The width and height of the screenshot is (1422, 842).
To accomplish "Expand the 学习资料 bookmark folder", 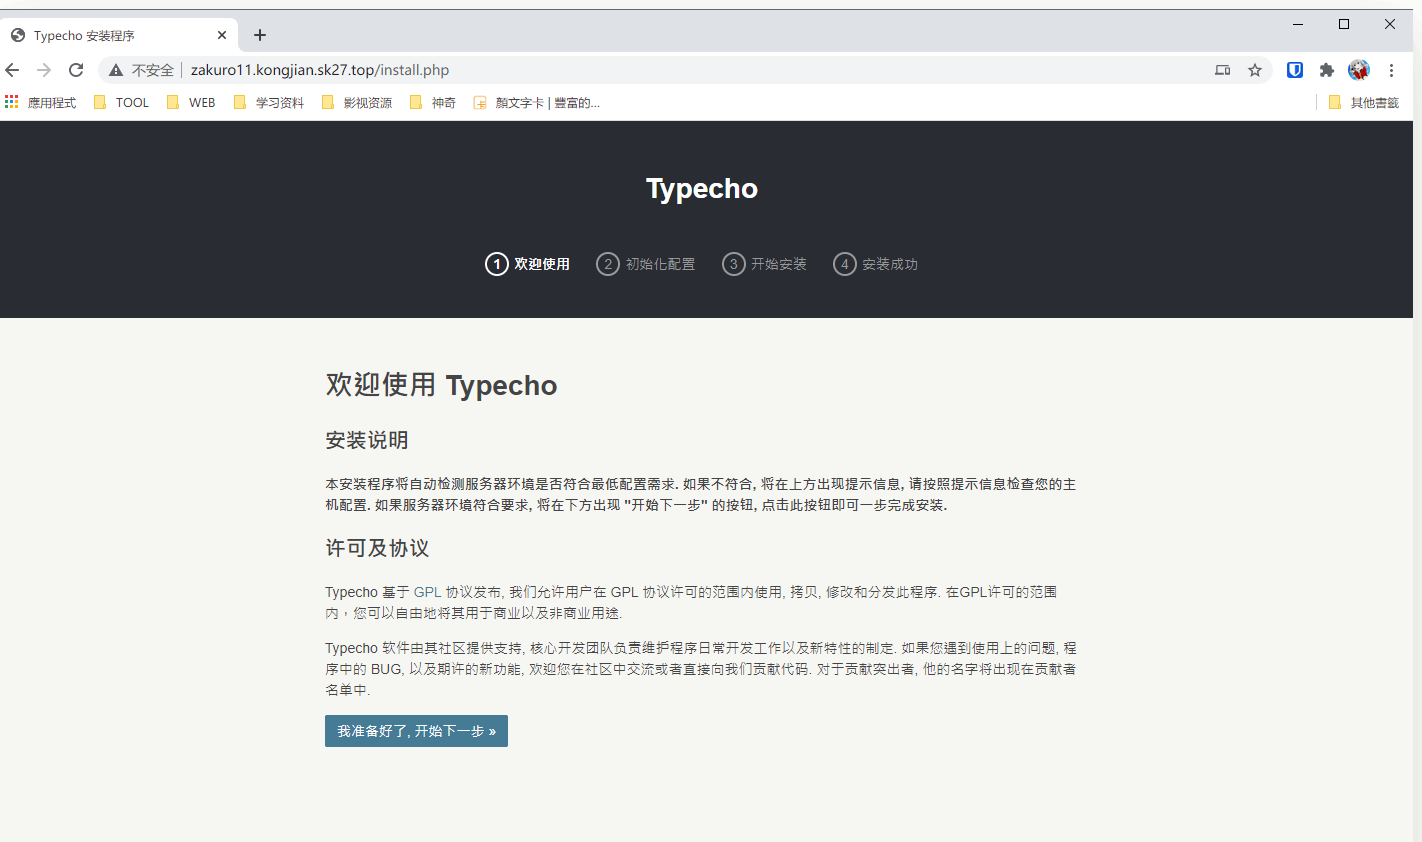I will [x=268, y=102].
